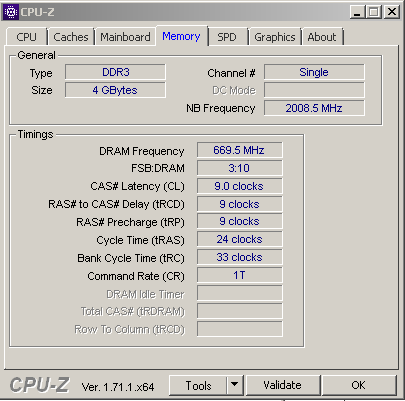Open the Tools dropdown arrow
The image size is (405, 401).
click(x=235, y=385)
